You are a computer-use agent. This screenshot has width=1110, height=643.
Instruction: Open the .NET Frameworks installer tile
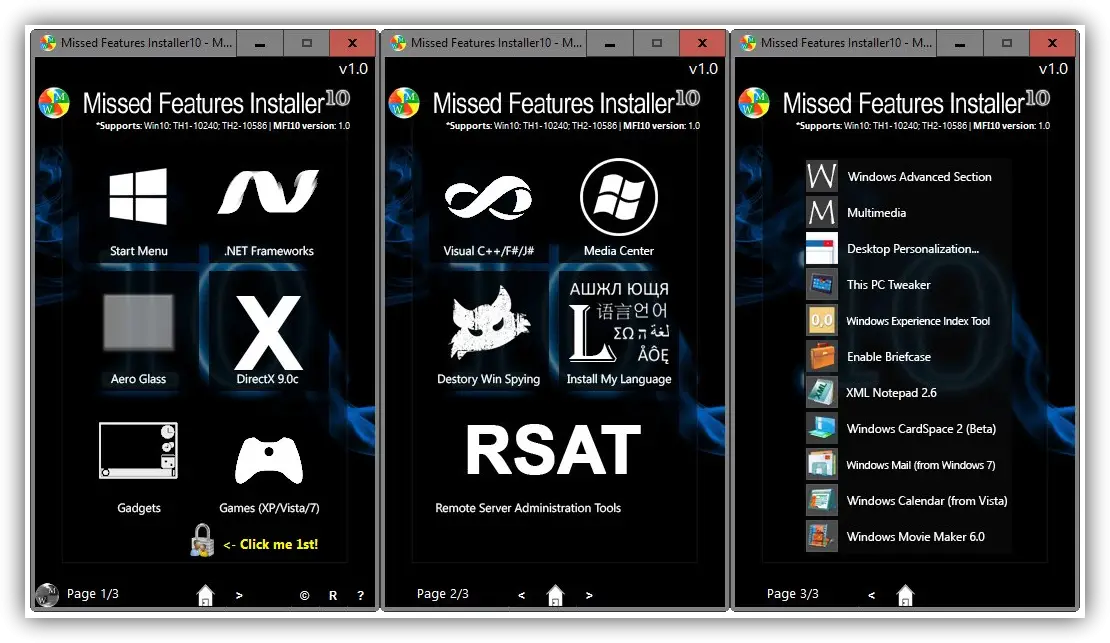268,211
